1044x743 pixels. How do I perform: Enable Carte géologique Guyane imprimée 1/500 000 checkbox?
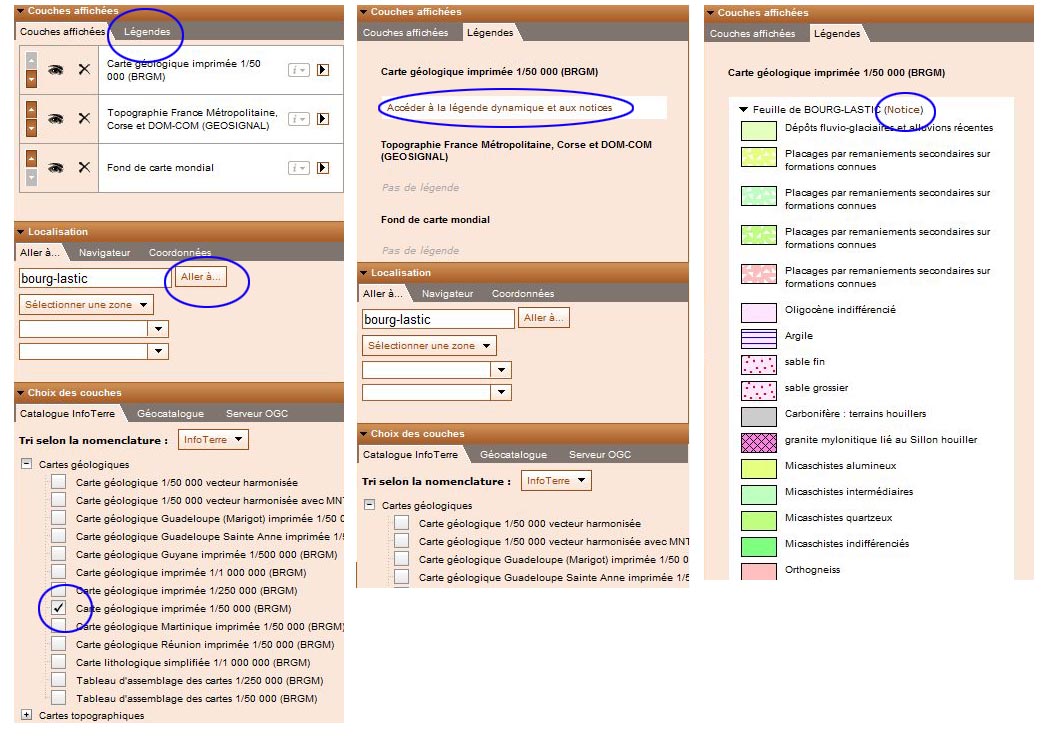click(59, 554)
